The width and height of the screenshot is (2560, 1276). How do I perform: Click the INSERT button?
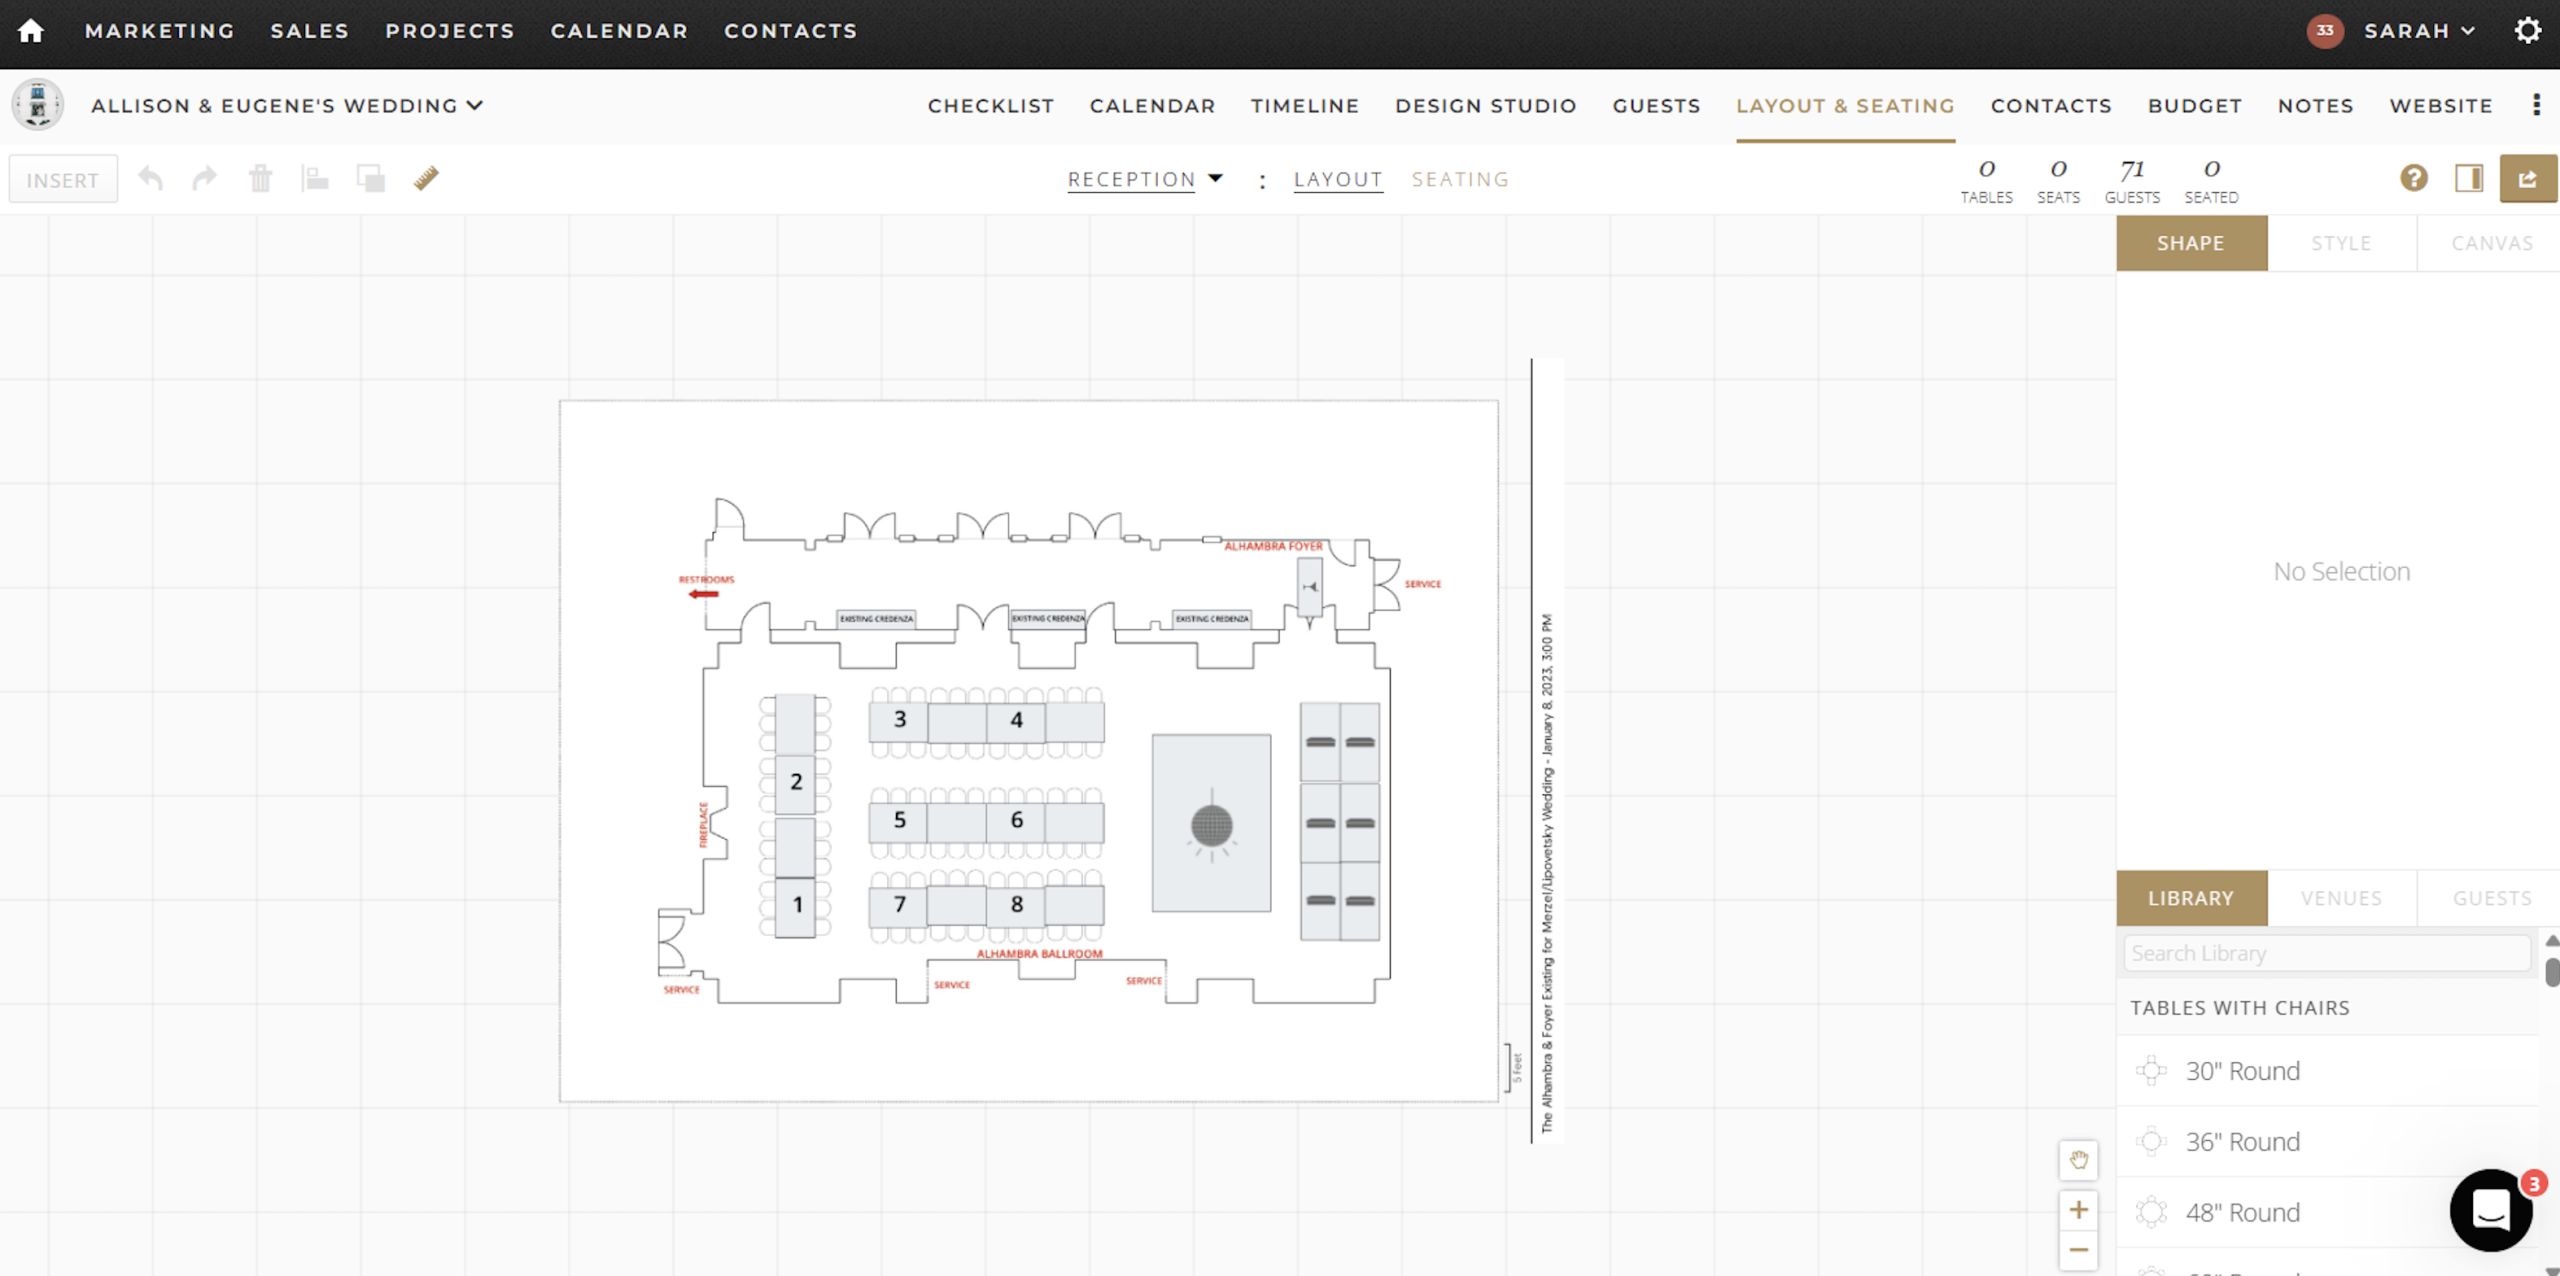(62, 178)
